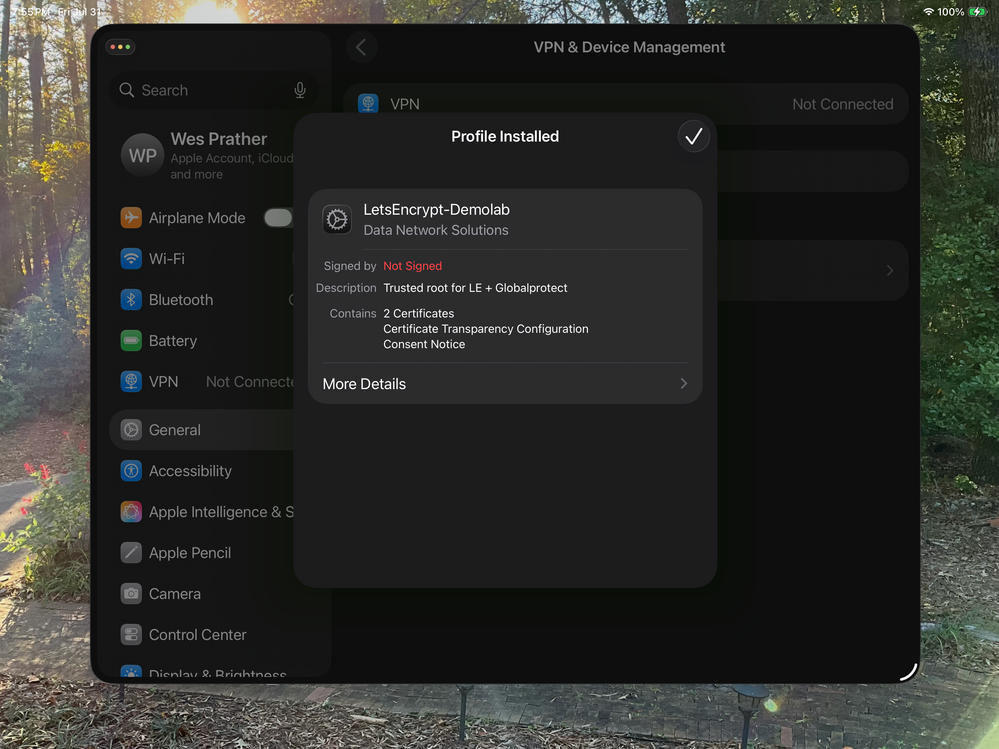Viewport: 999px width, 749px height.
Task: Click the Wi-Fi status bar icon
Action: (x=928, y=11)
